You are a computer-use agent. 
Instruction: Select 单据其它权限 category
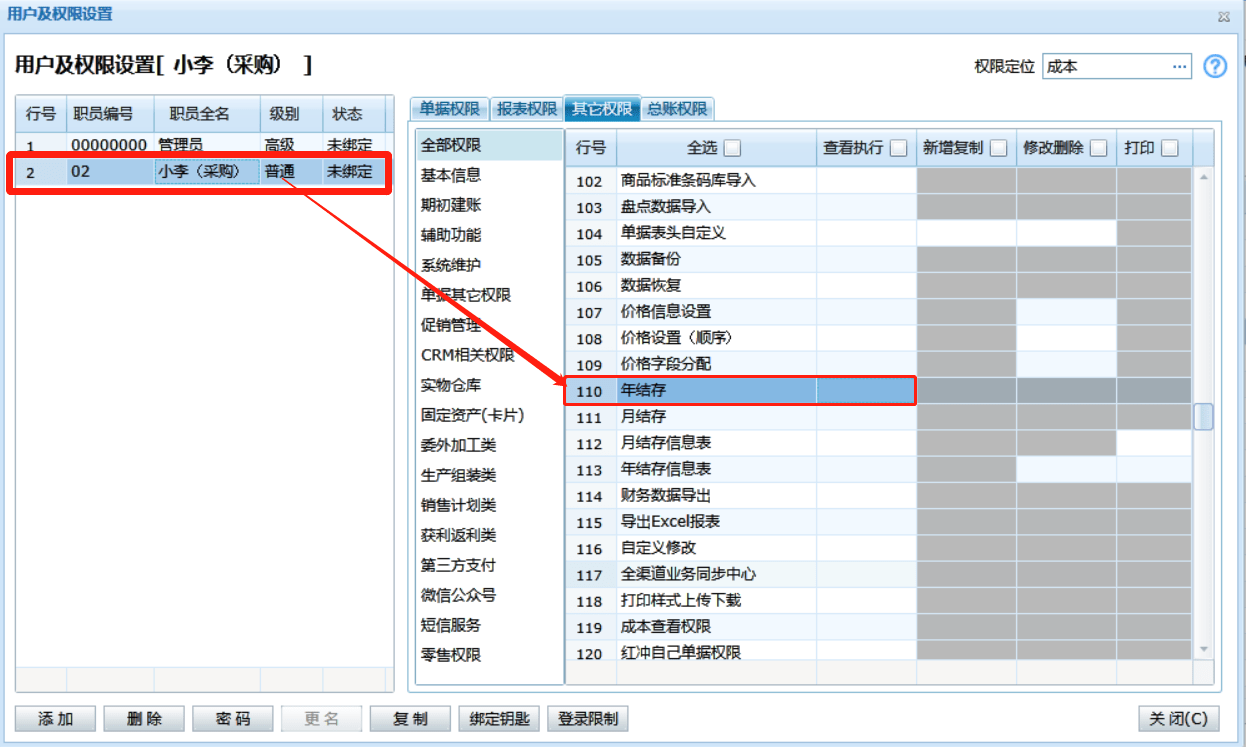point(490,295)
